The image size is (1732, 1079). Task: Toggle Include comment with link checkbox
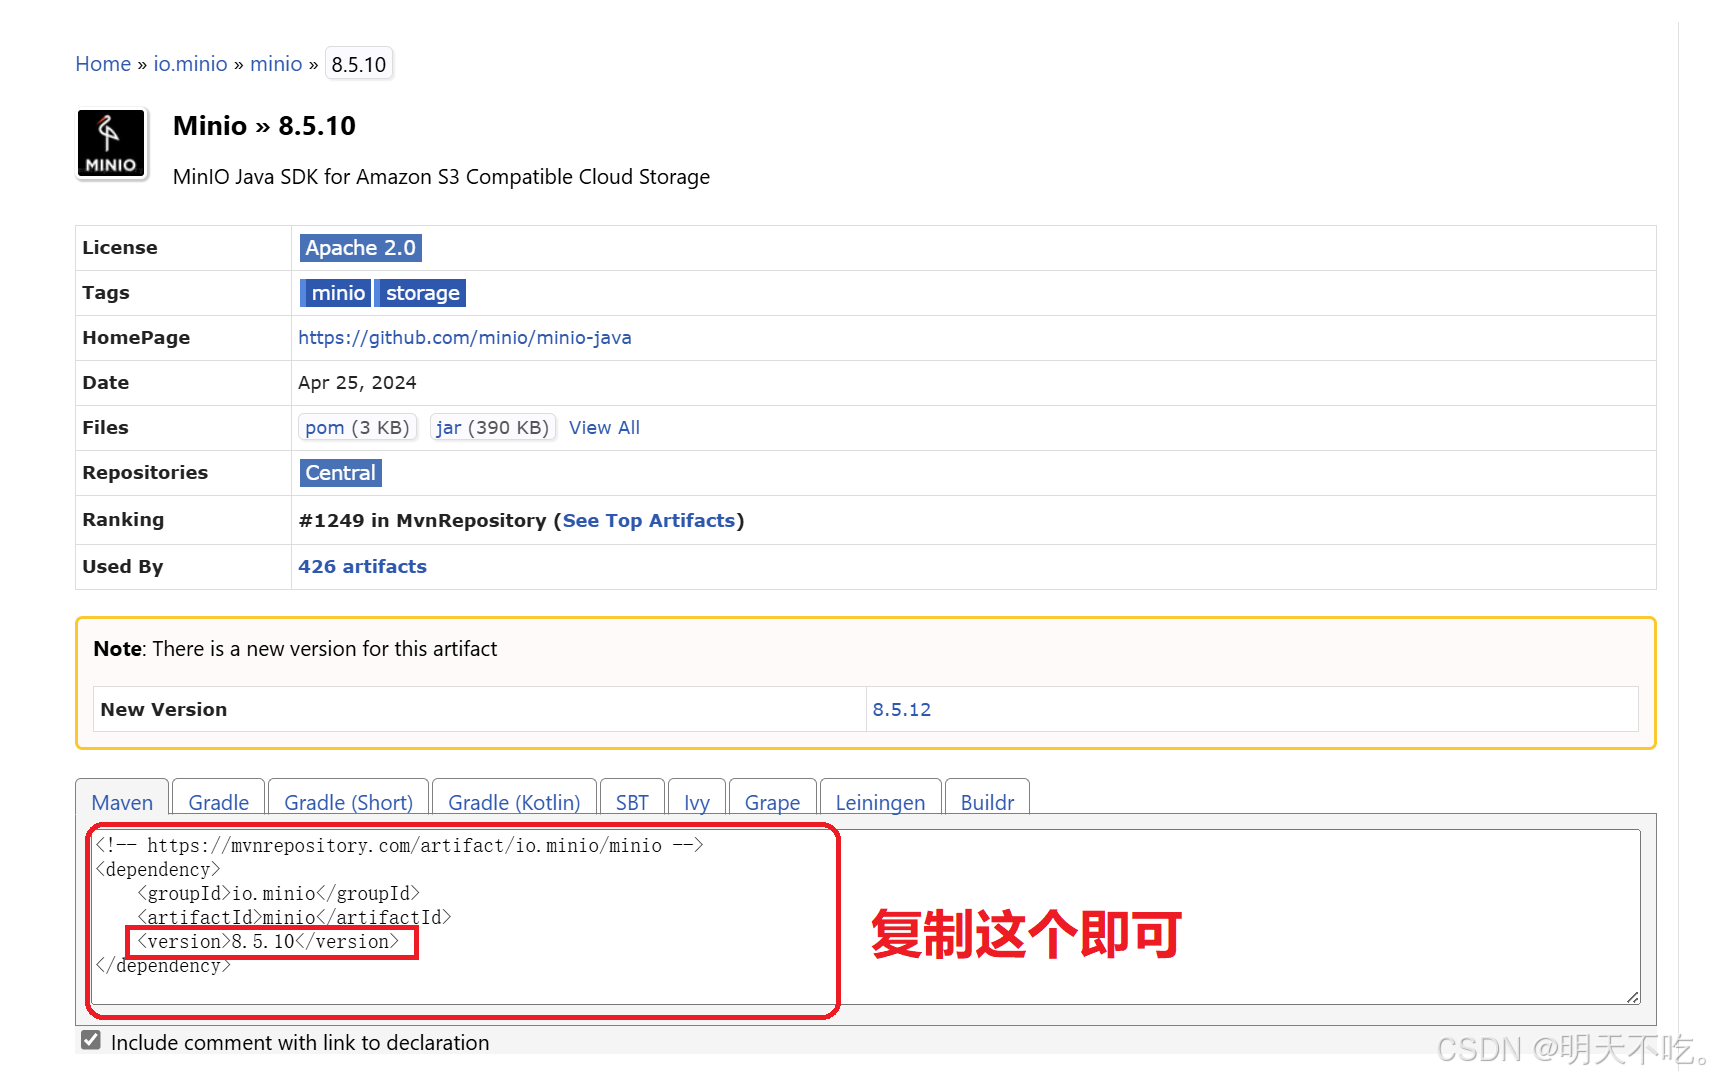coord(91,1040)
